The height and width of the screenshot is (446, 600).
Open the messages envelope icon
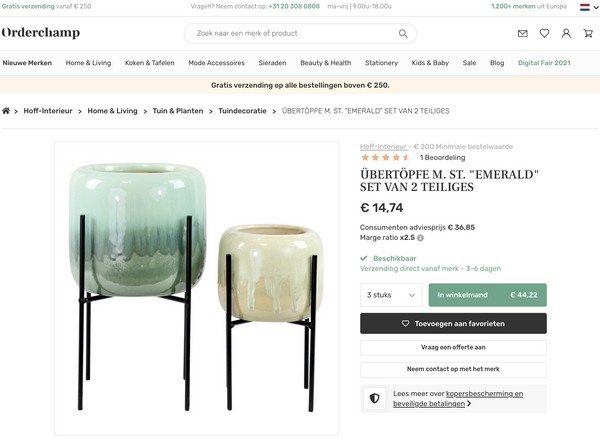(x=522, y=34)
